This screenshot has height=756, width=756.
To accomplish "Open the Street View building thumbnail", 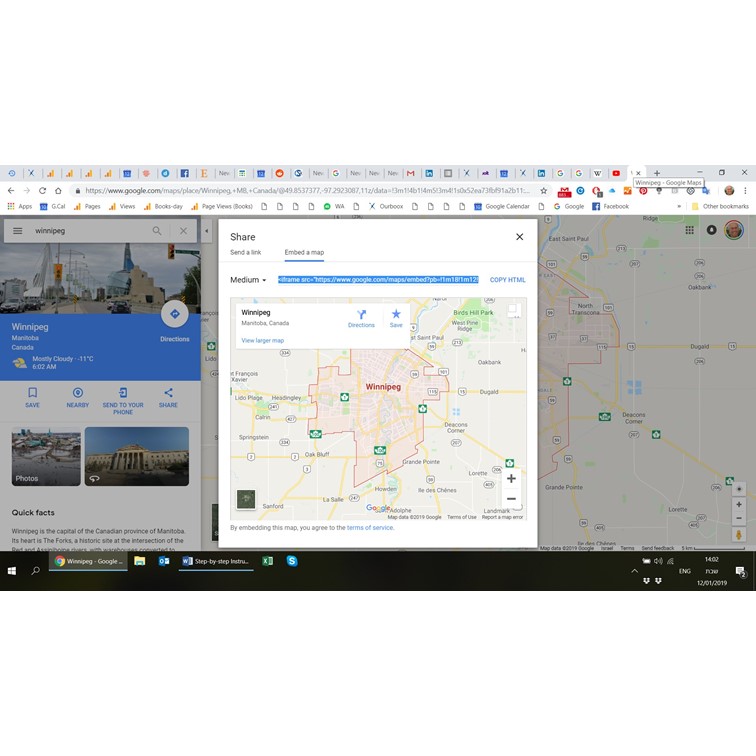I will coord(137,456).
